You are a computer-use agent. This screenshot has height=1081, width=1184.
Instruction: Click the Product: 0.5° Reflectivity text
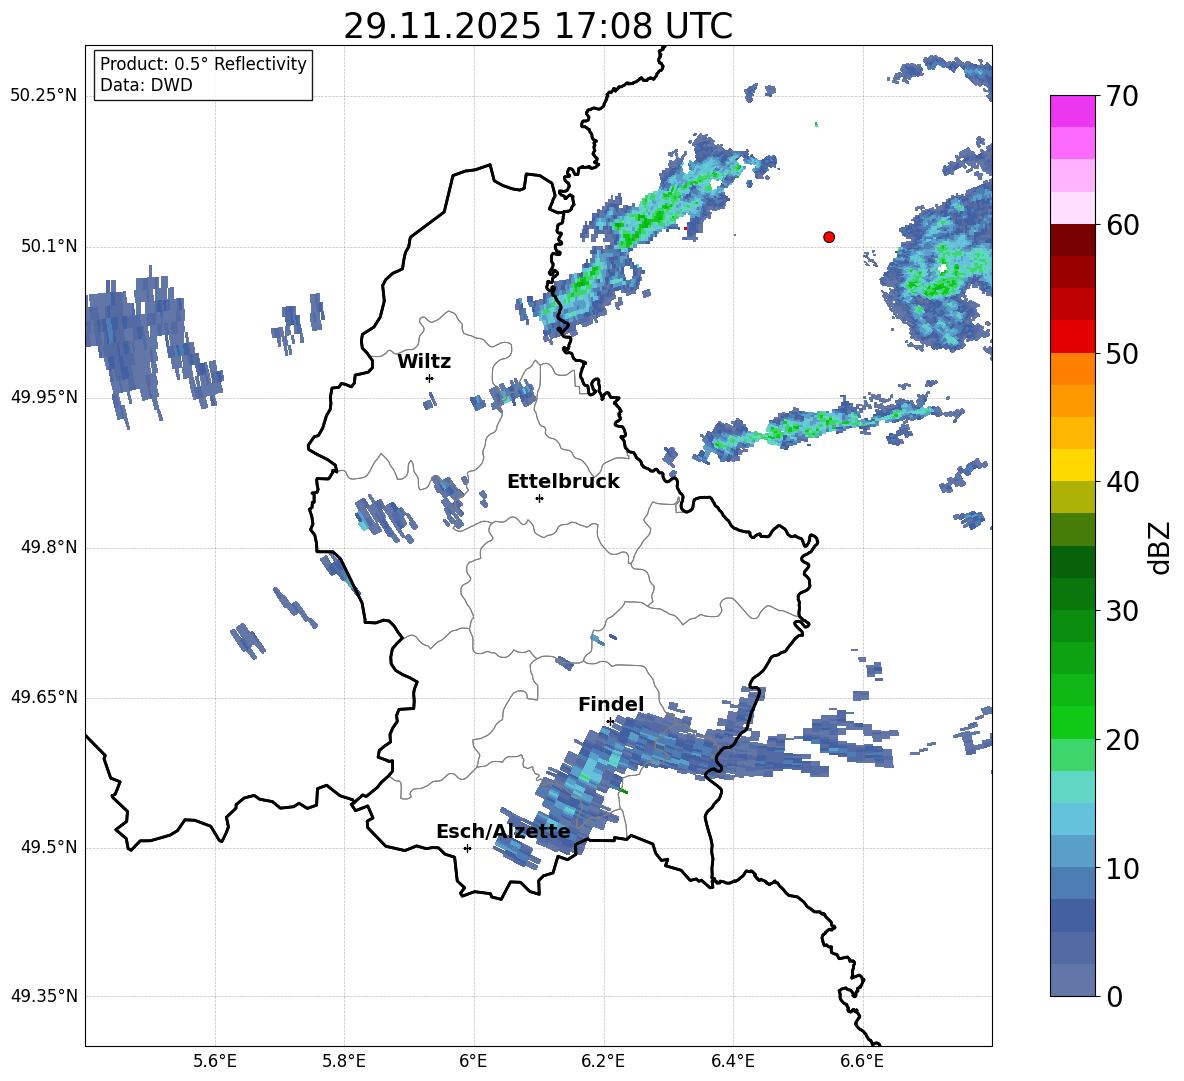(x=203, y=64)
